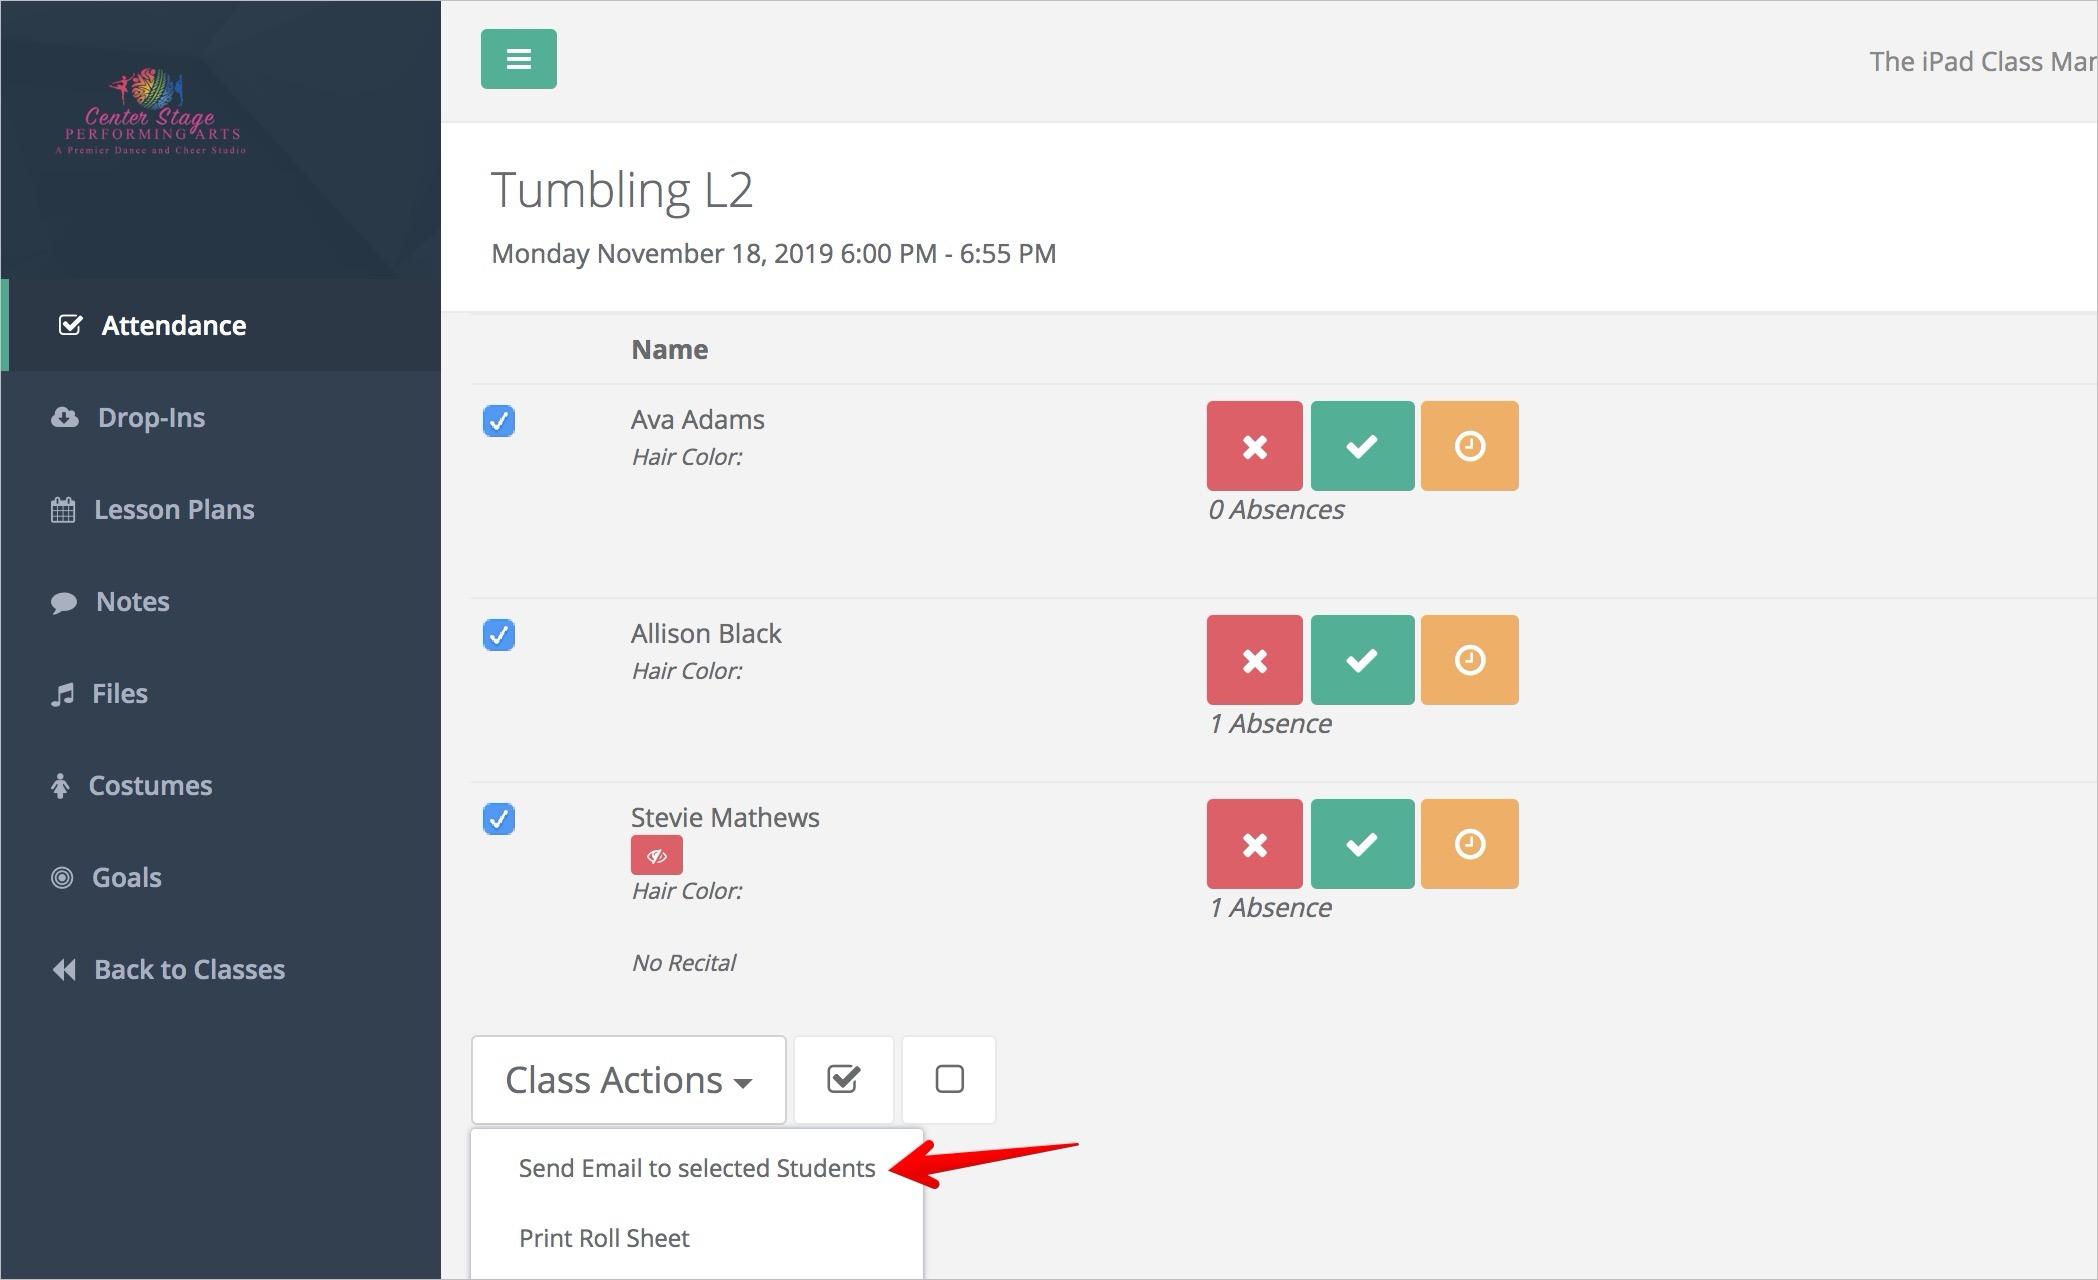This screenshot has height=1280, width=2098.
Task: Select all students with checked-box button
Action: pyautogui.click(x=843, y=1080)
